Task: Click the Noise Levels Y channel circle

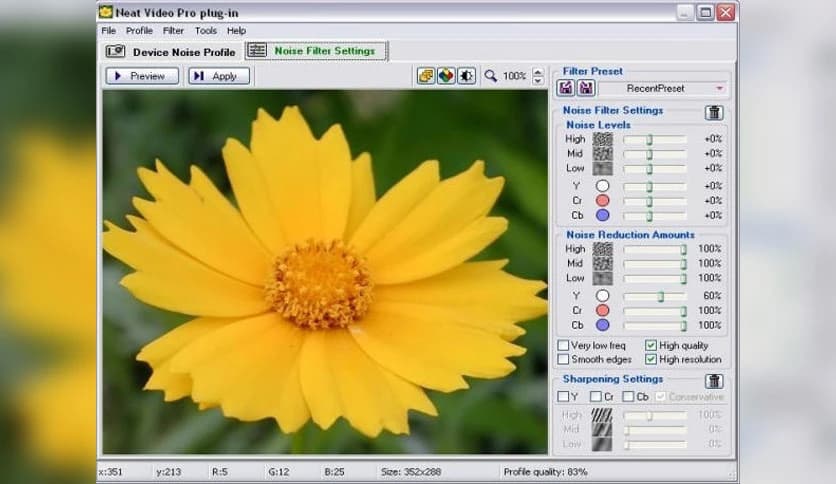Action: (602, 186)
